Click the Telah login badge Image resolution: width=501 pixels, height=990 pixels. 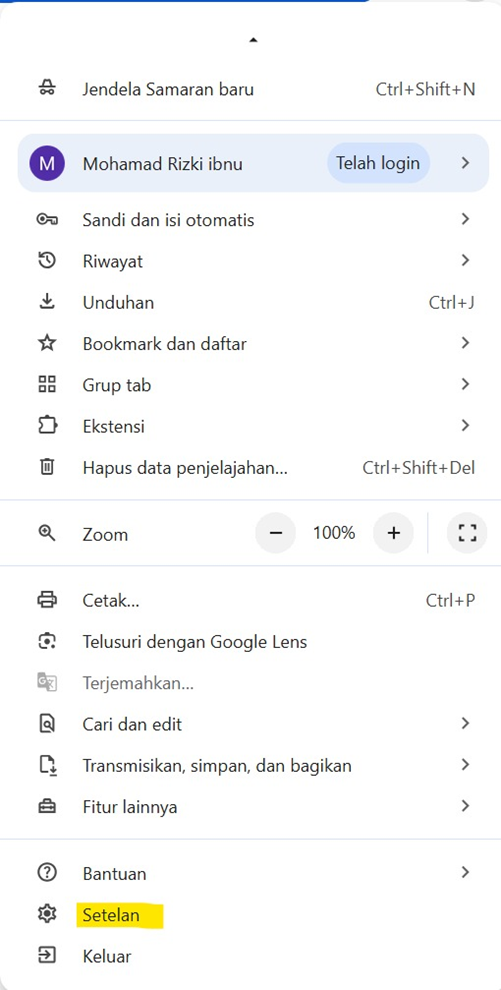pos(378,163)
